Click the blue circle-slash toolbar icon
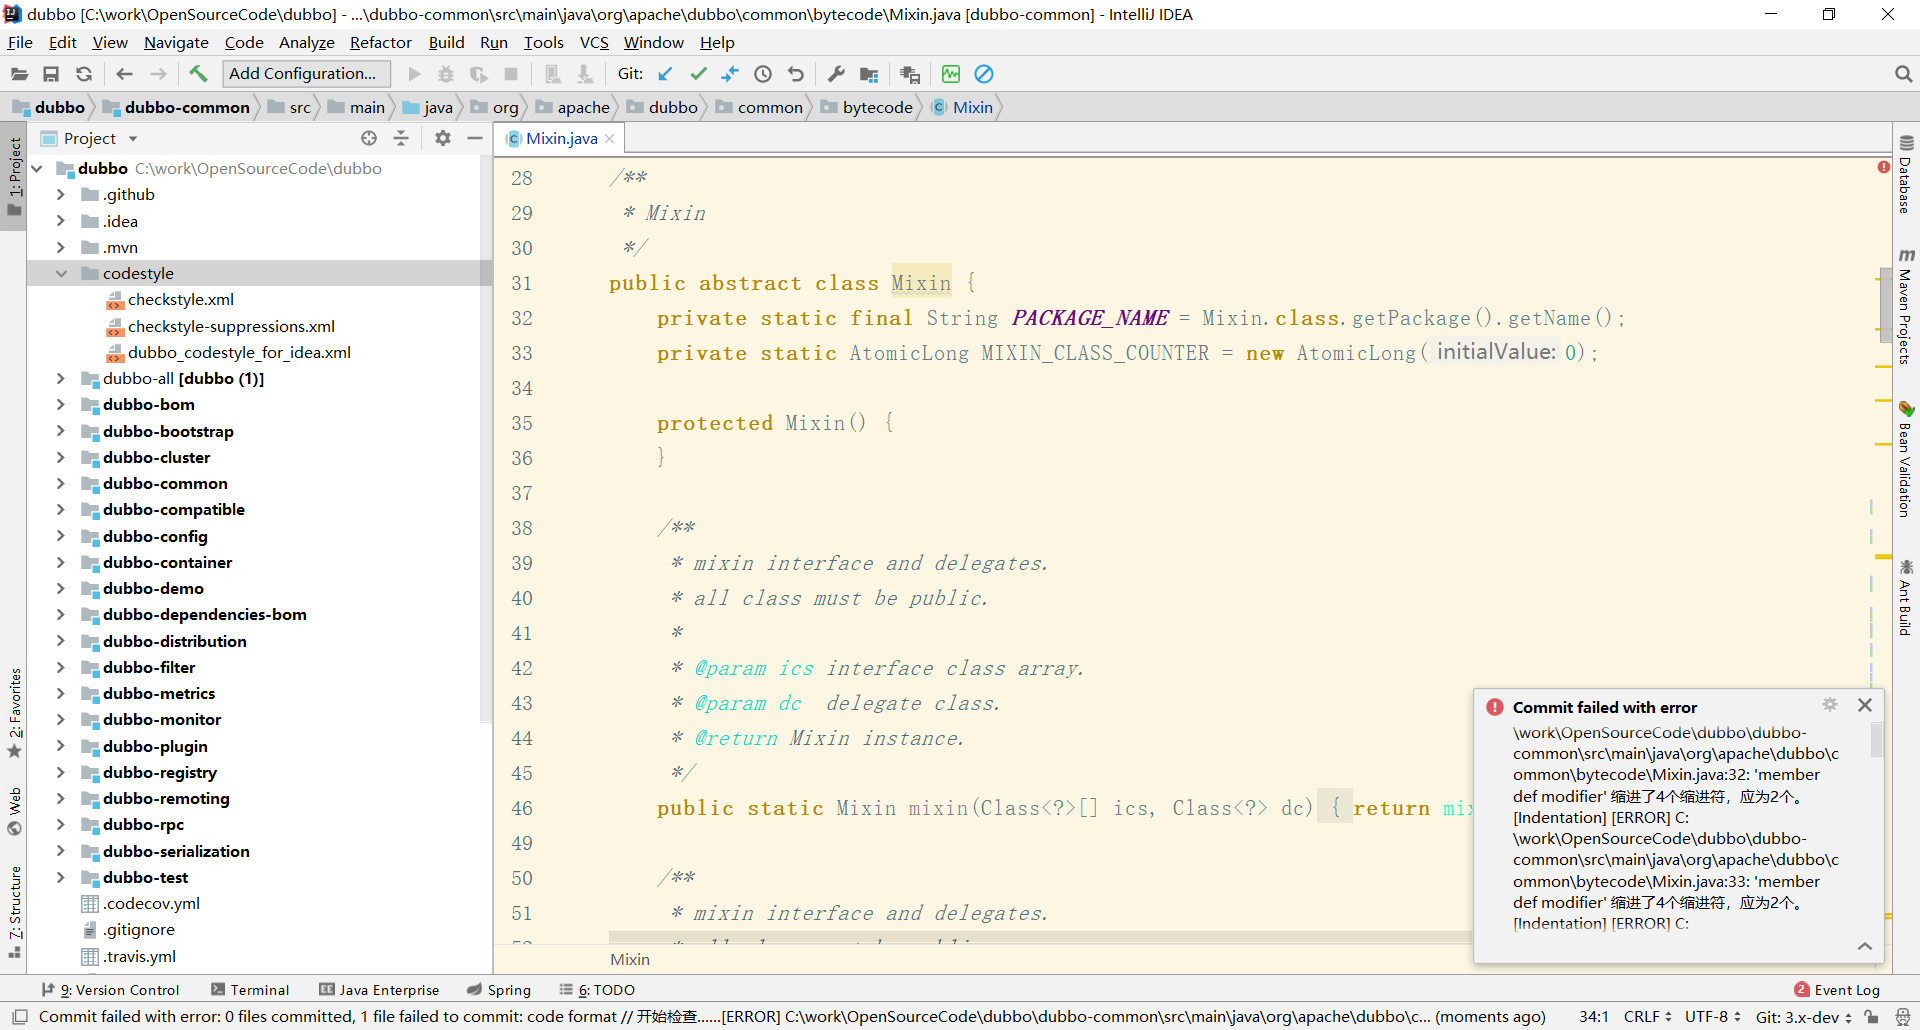Image resolution: width=1920 pixels, height=1030 pixels. pos(984,74)
